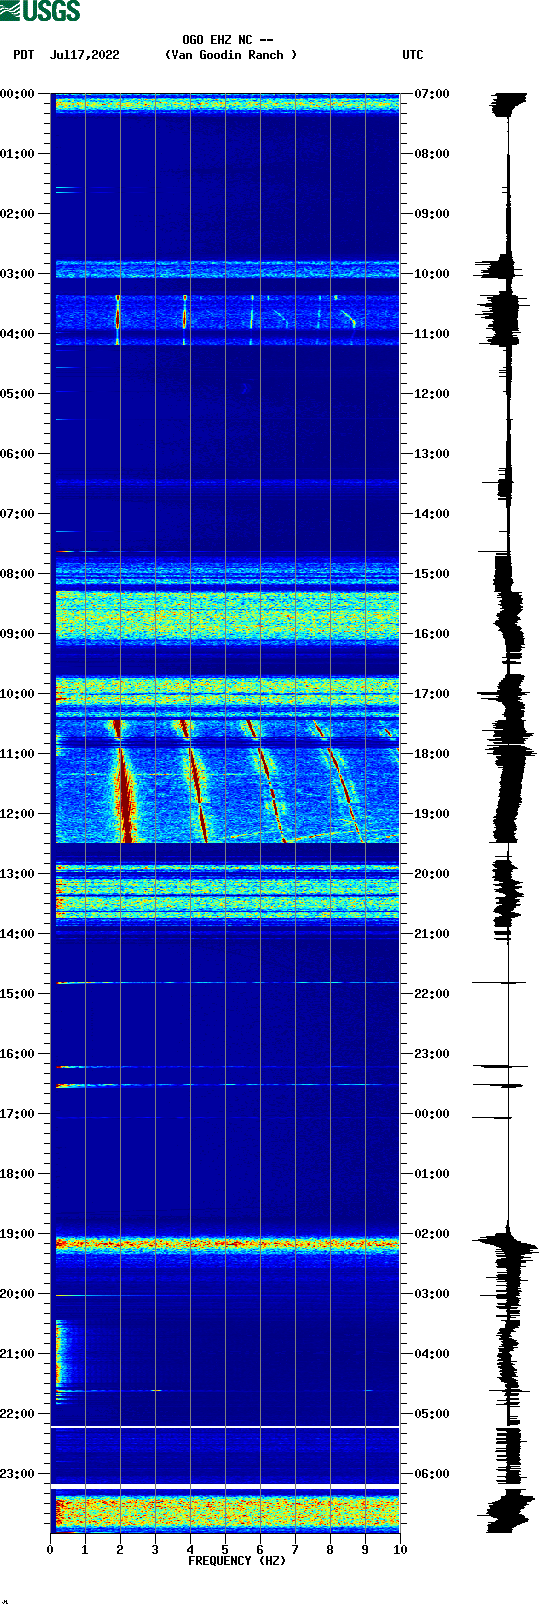Image resolution: width=552 pixels, height=1613 pixels.
Task: Click the '06:00' PDT time label
Action: coord(18,454)
